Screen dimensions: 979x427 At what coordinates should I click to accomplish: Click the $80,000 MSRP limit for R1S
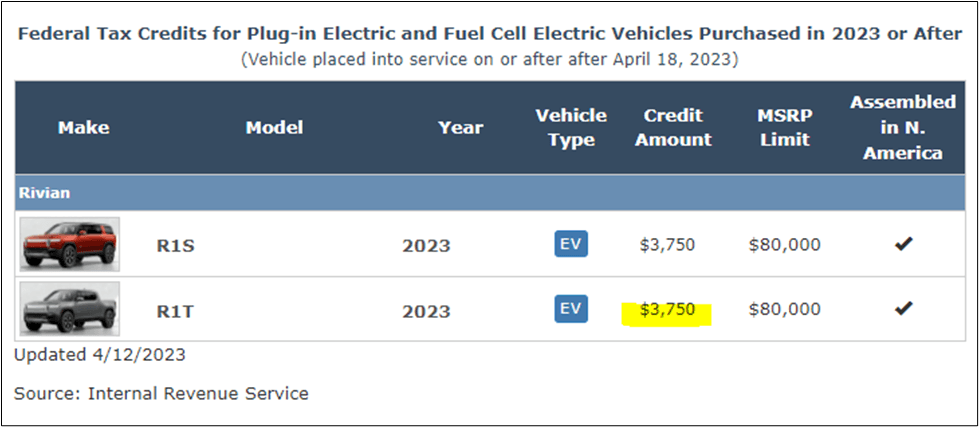point(784,245)
